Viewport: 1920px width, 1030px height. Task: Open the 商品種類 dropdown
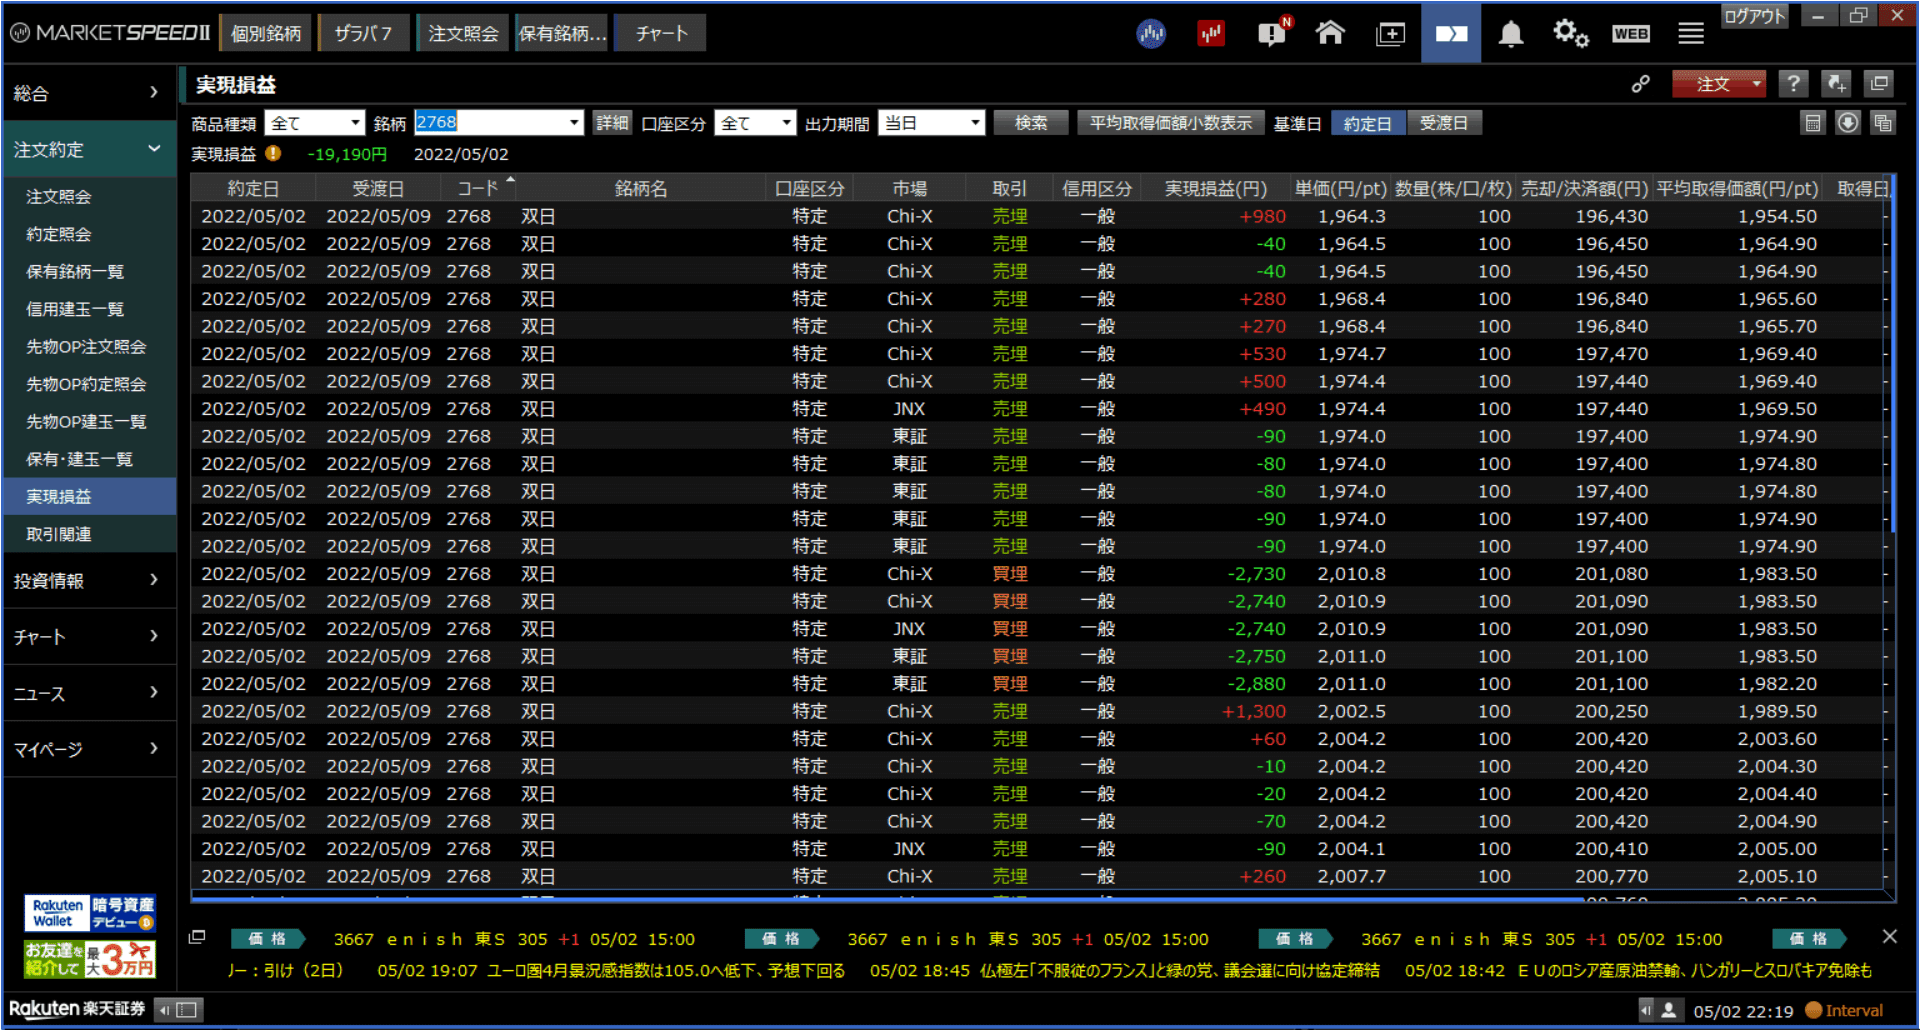click(315, 123)
